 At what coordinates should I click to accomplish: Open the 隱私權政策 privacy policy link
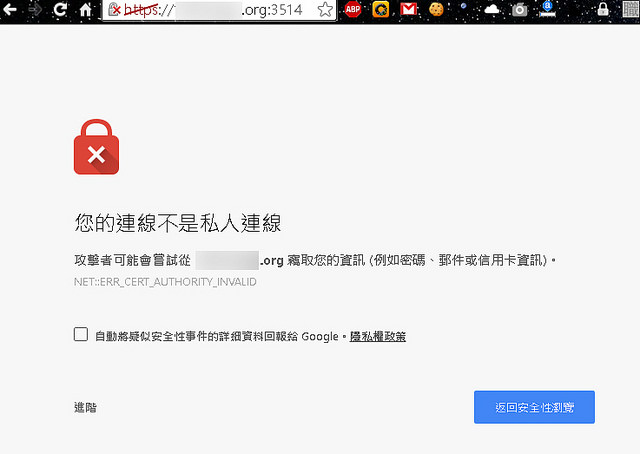(377, 336)
